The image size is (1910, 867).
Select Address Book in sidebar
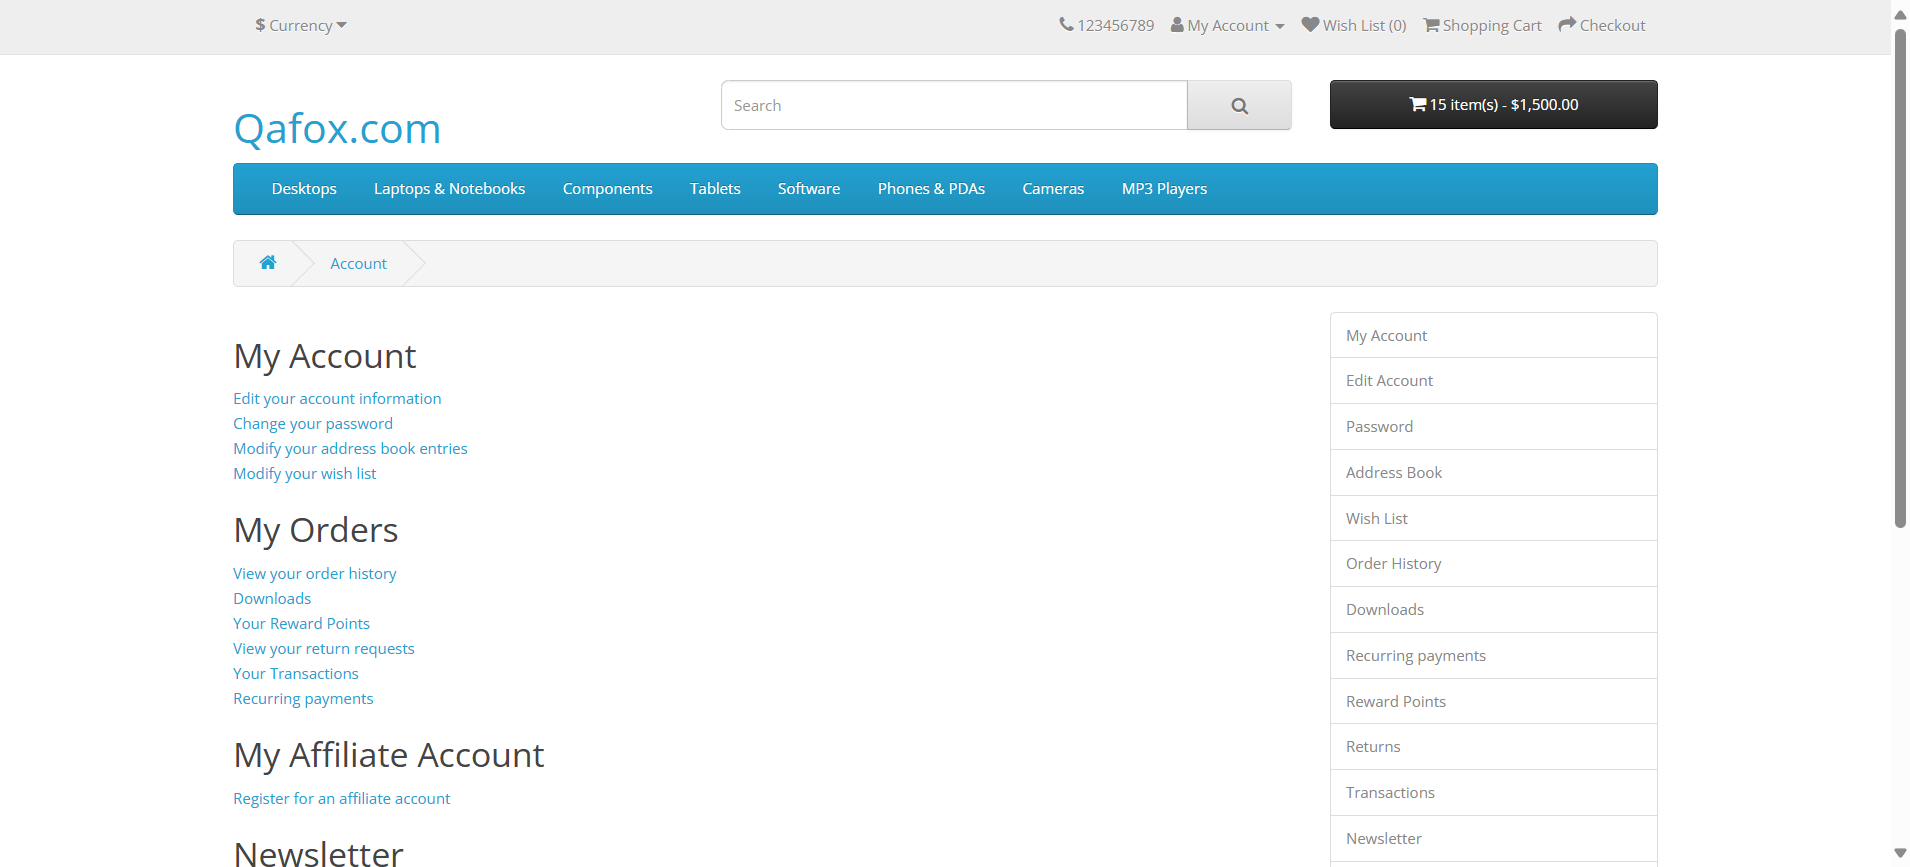(1493, 473)
